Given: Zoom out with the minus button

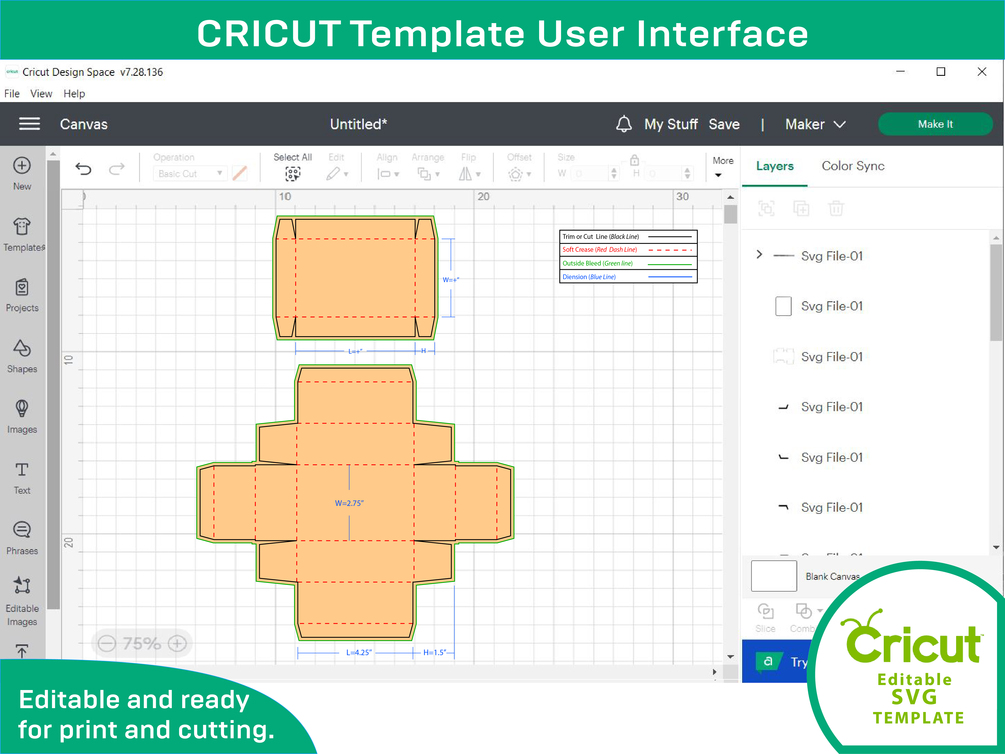Looking at the screenshot, I should pyautogui.click(x=107, y=643).
